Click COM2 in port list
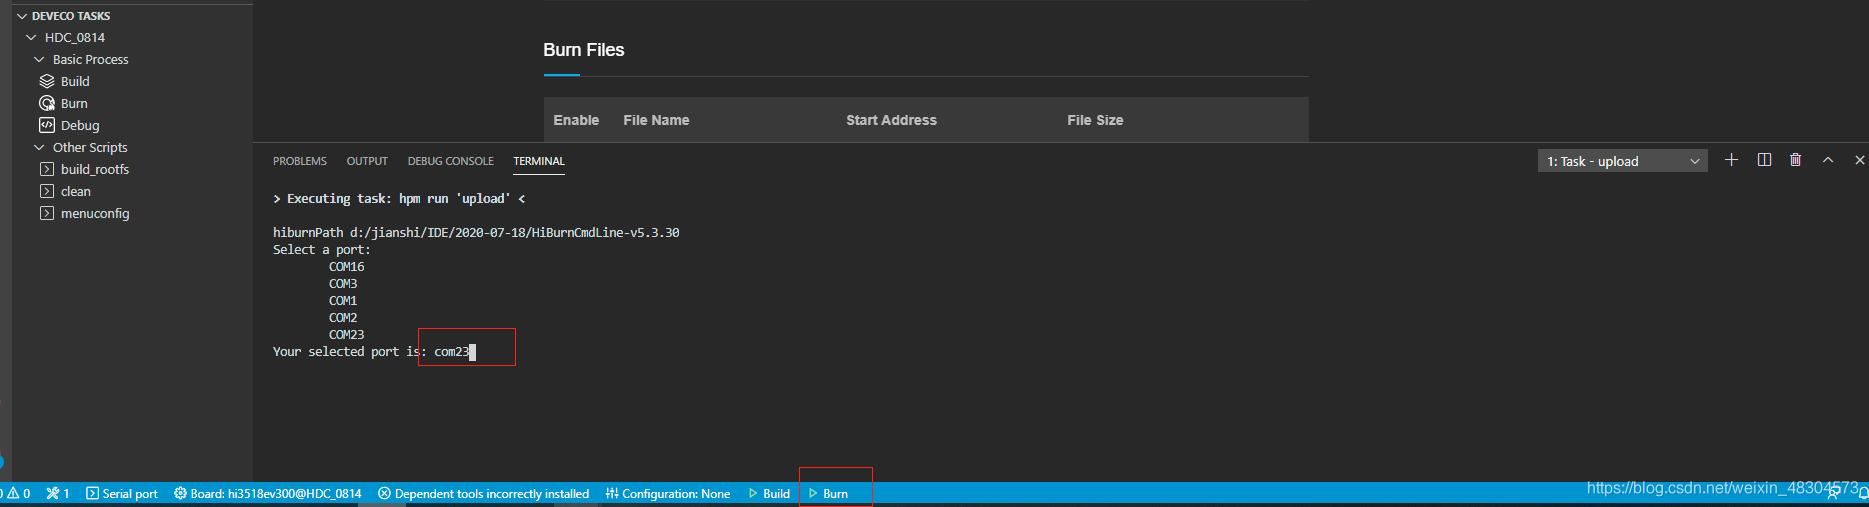 pos(343,318)
